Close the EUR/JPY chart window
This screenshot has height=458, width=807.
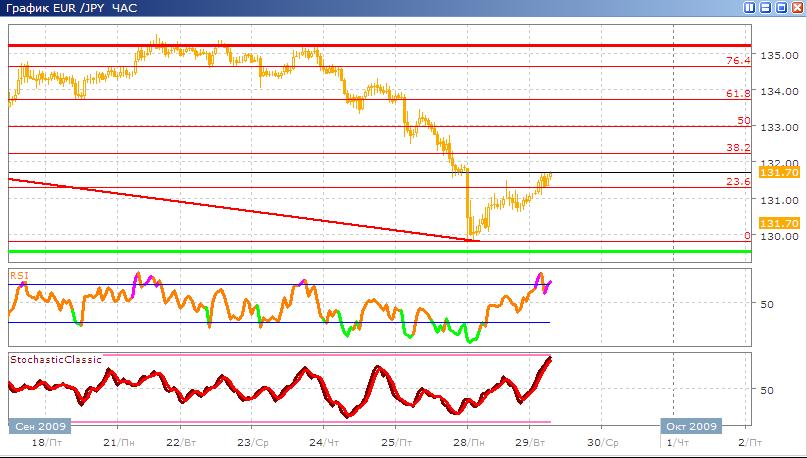click(x=797, y=7)
